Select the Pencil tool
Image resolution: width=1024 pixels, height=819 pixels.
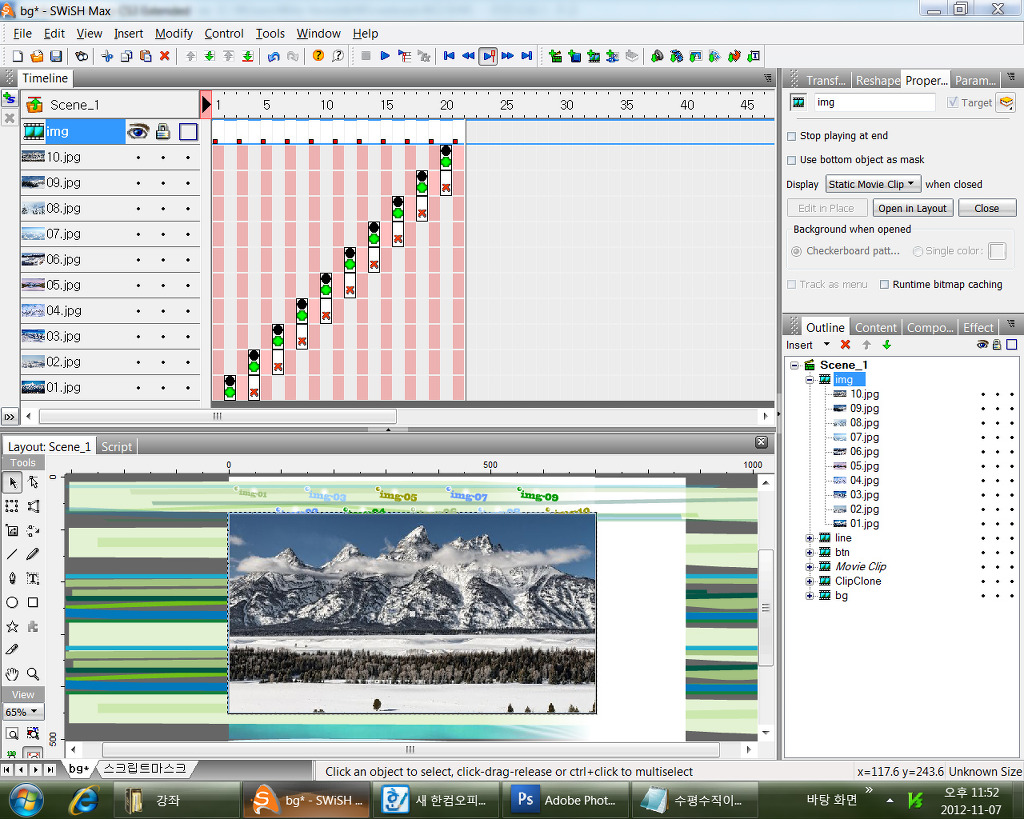click(x=33, y=554)
